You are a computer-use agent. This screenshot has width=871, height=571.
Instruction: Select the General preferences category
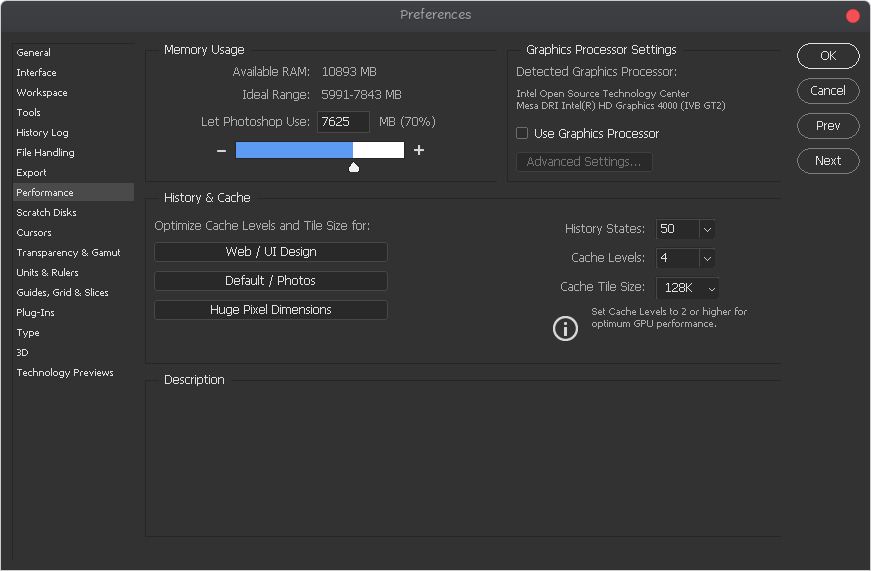[73, 52]
